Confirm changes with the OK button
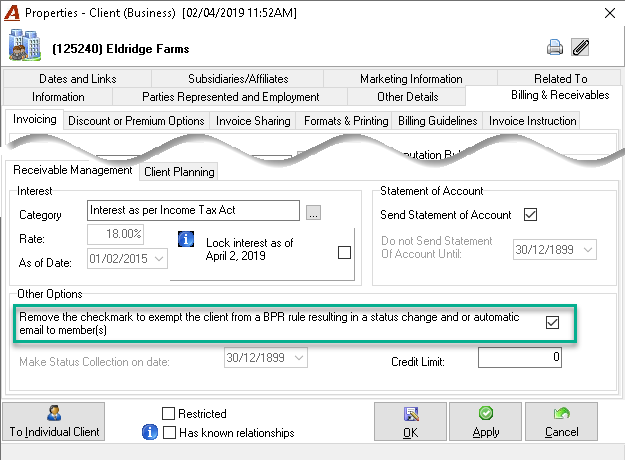 coord(410,421)
